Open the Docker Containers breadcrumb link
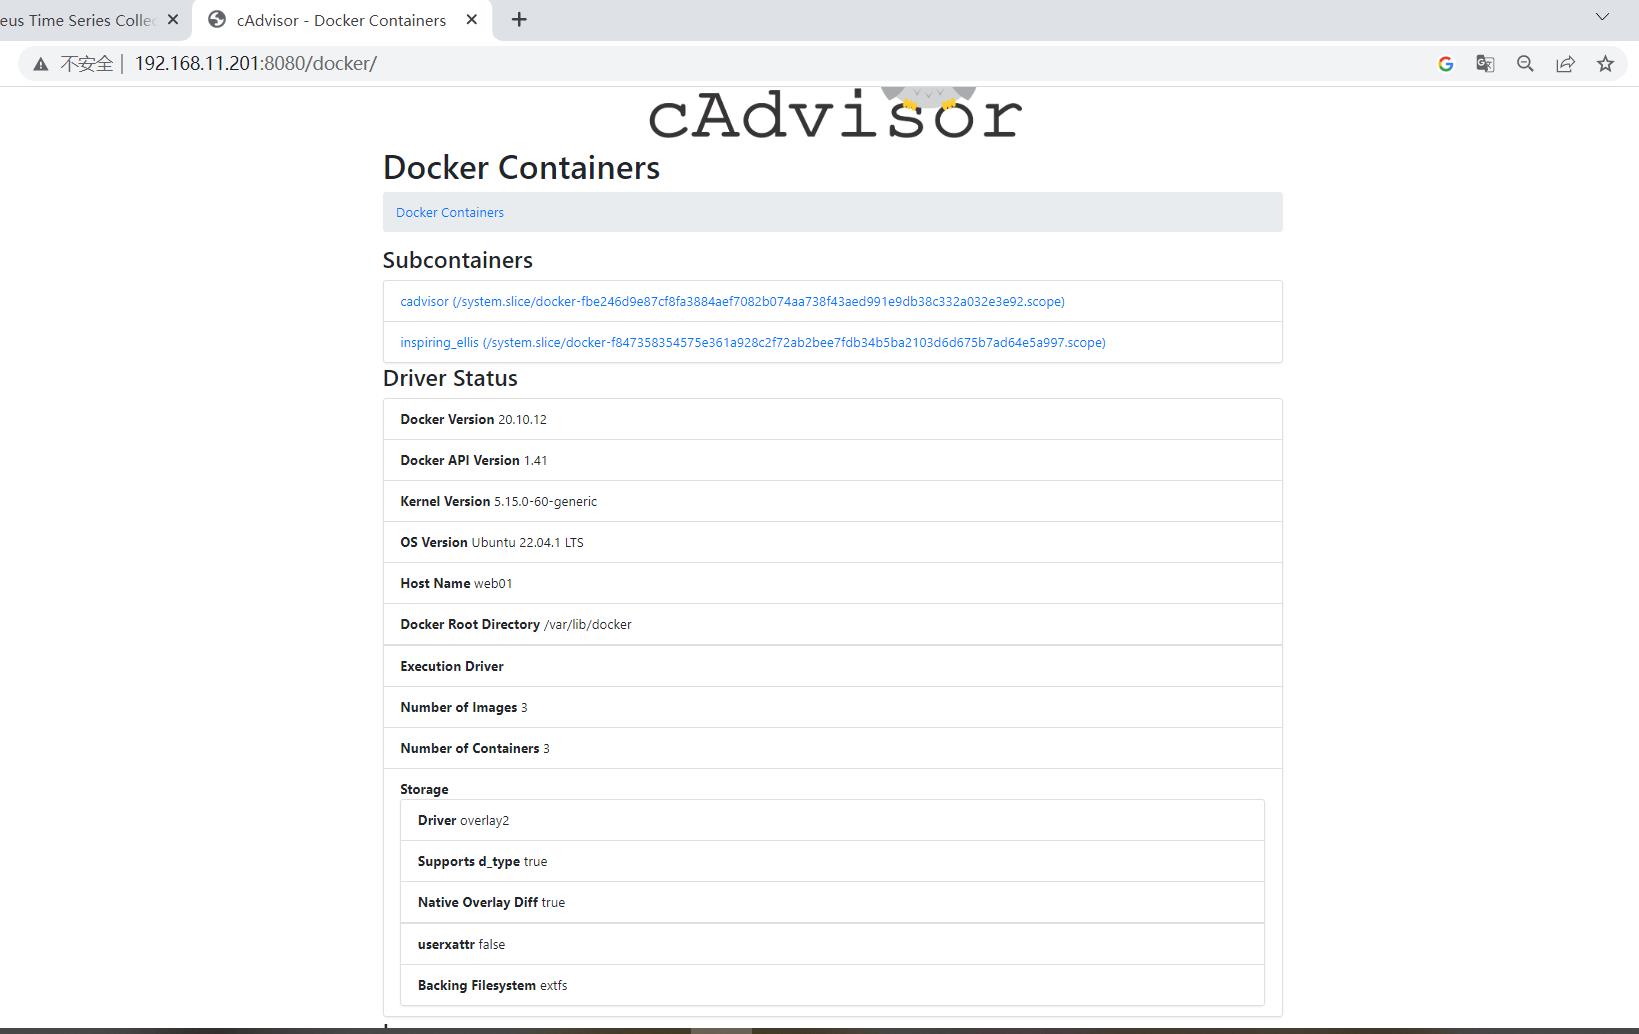Screen dimensions: 1639x1034 [449, 212]
